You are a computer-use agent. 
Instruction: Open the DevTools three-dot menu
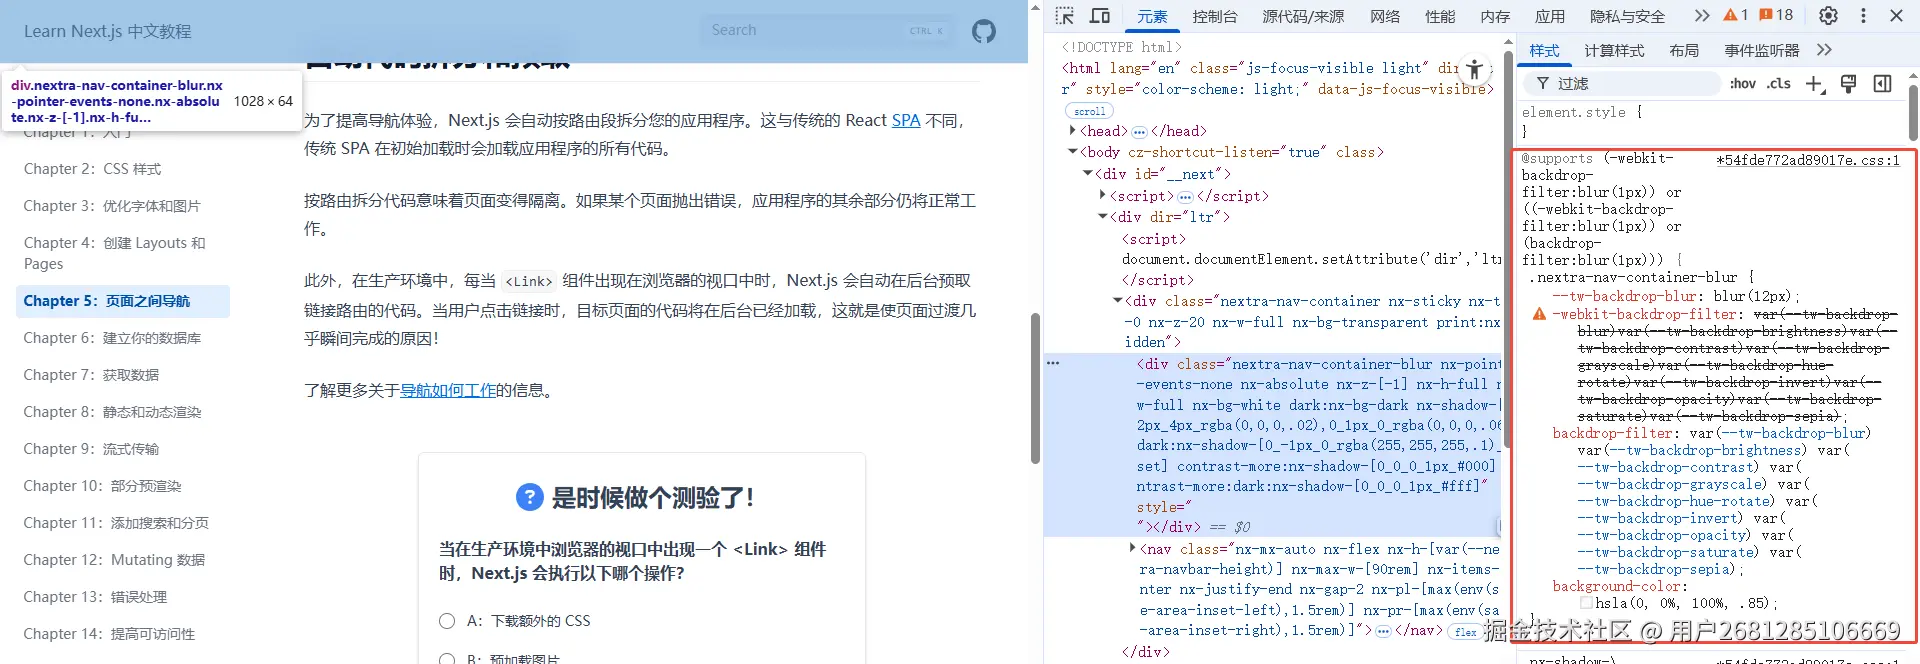1863,16
